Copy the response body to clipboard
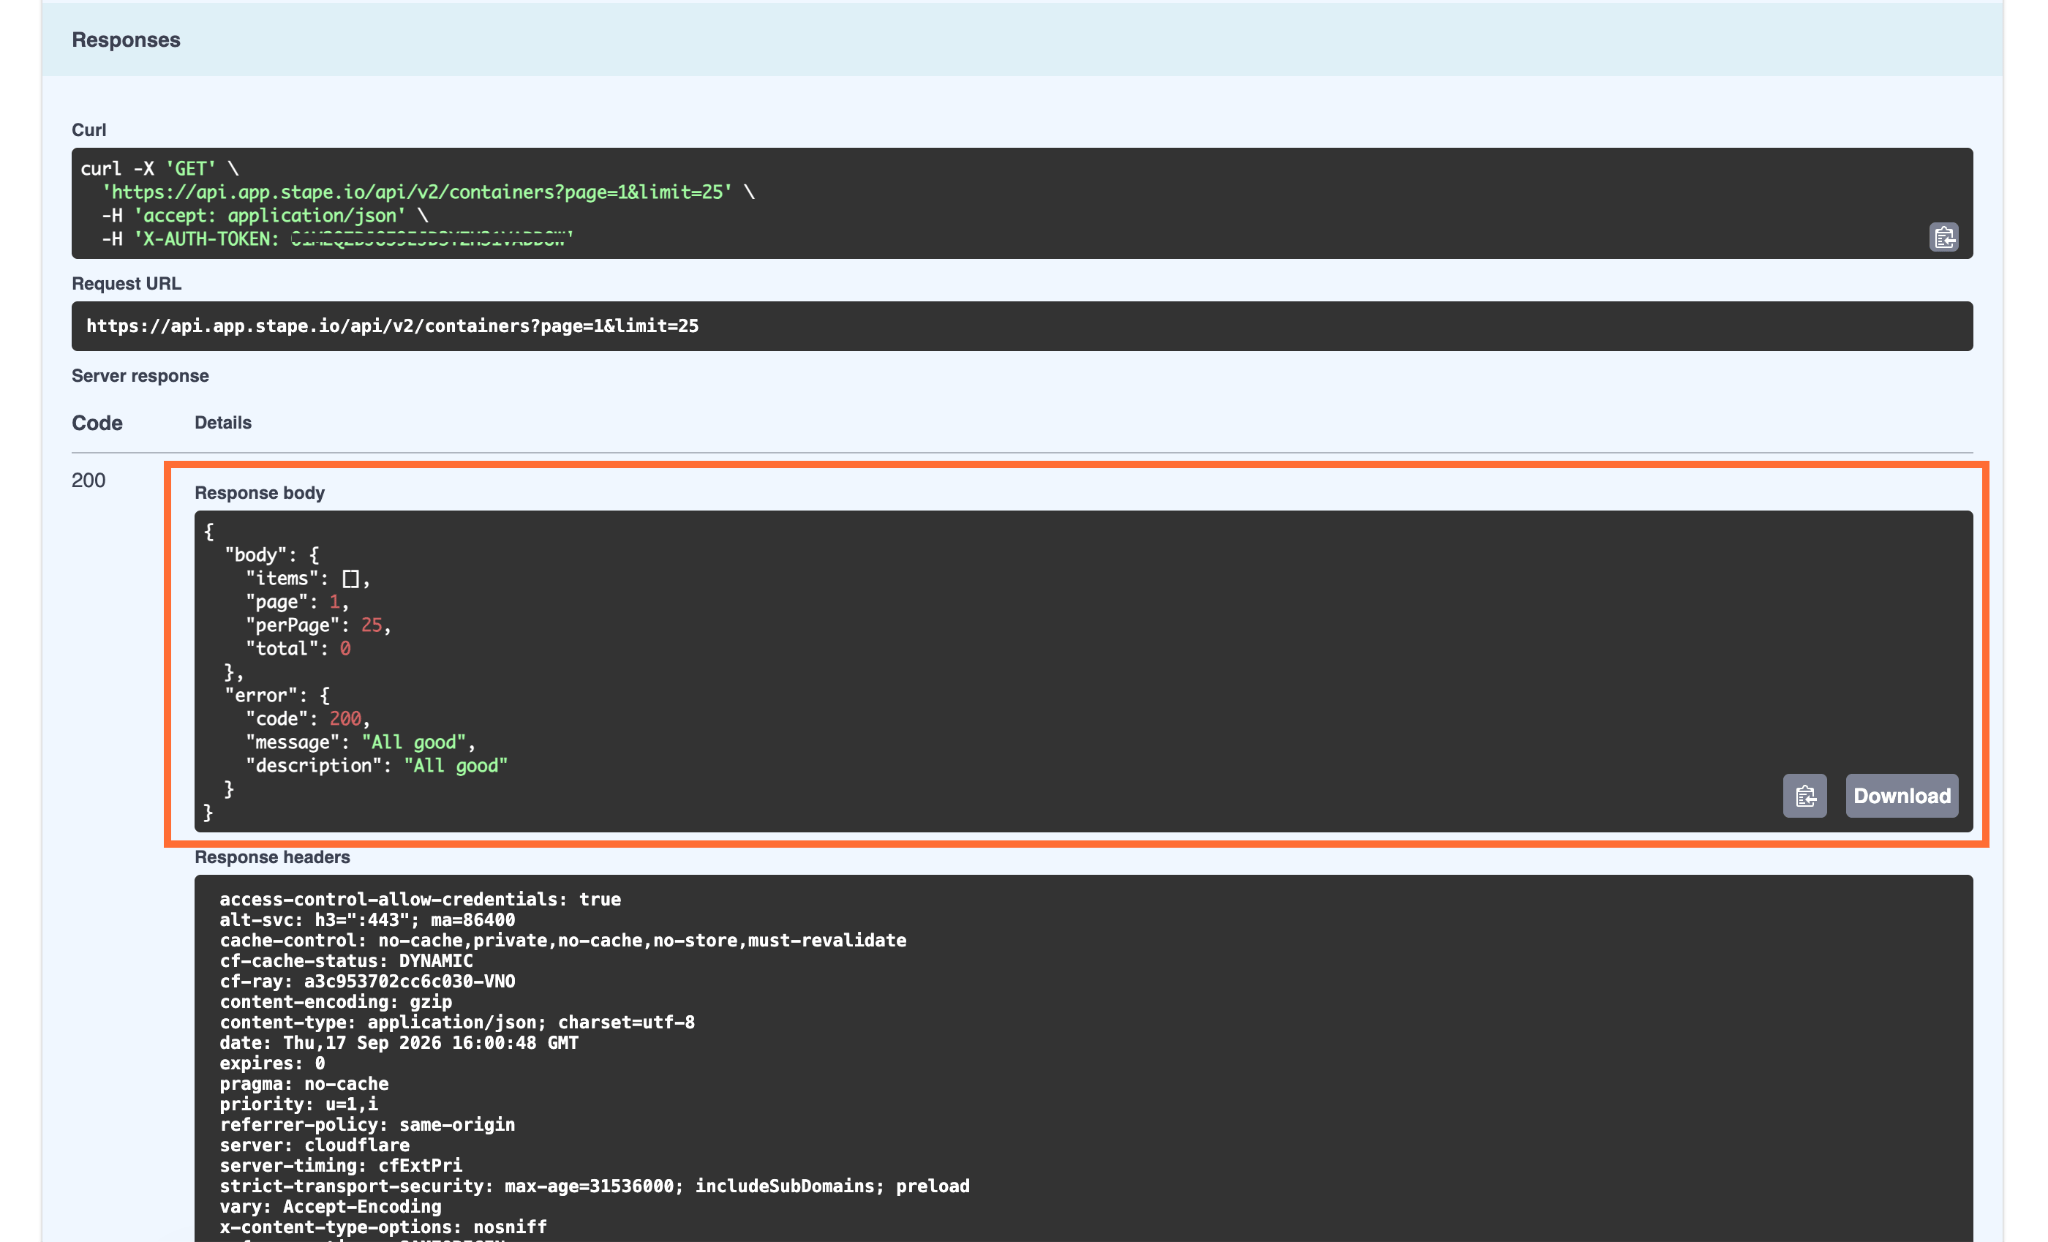The image size is (2048, 1242). (1804, 796)
